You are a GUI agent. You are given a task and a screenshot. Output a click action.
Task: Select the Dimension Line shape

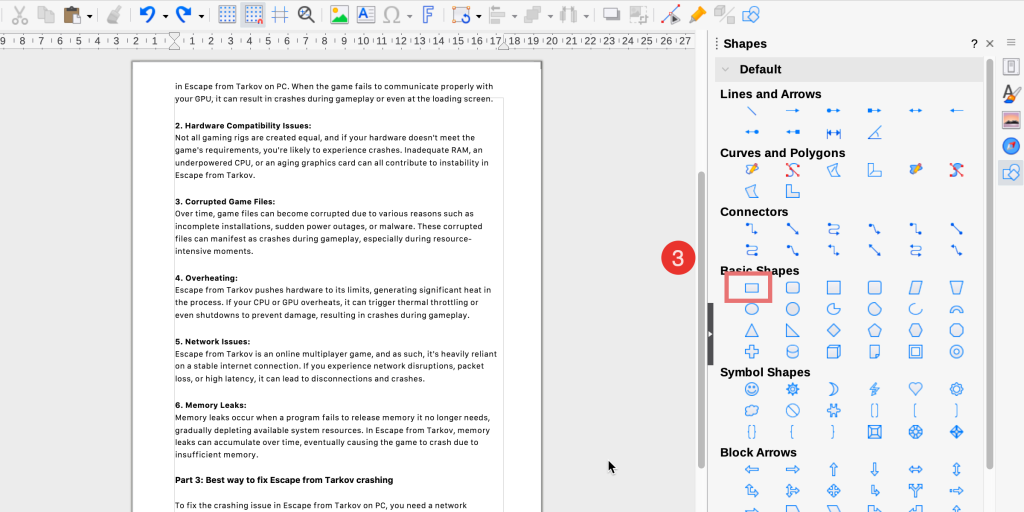[x=833, y=133]
